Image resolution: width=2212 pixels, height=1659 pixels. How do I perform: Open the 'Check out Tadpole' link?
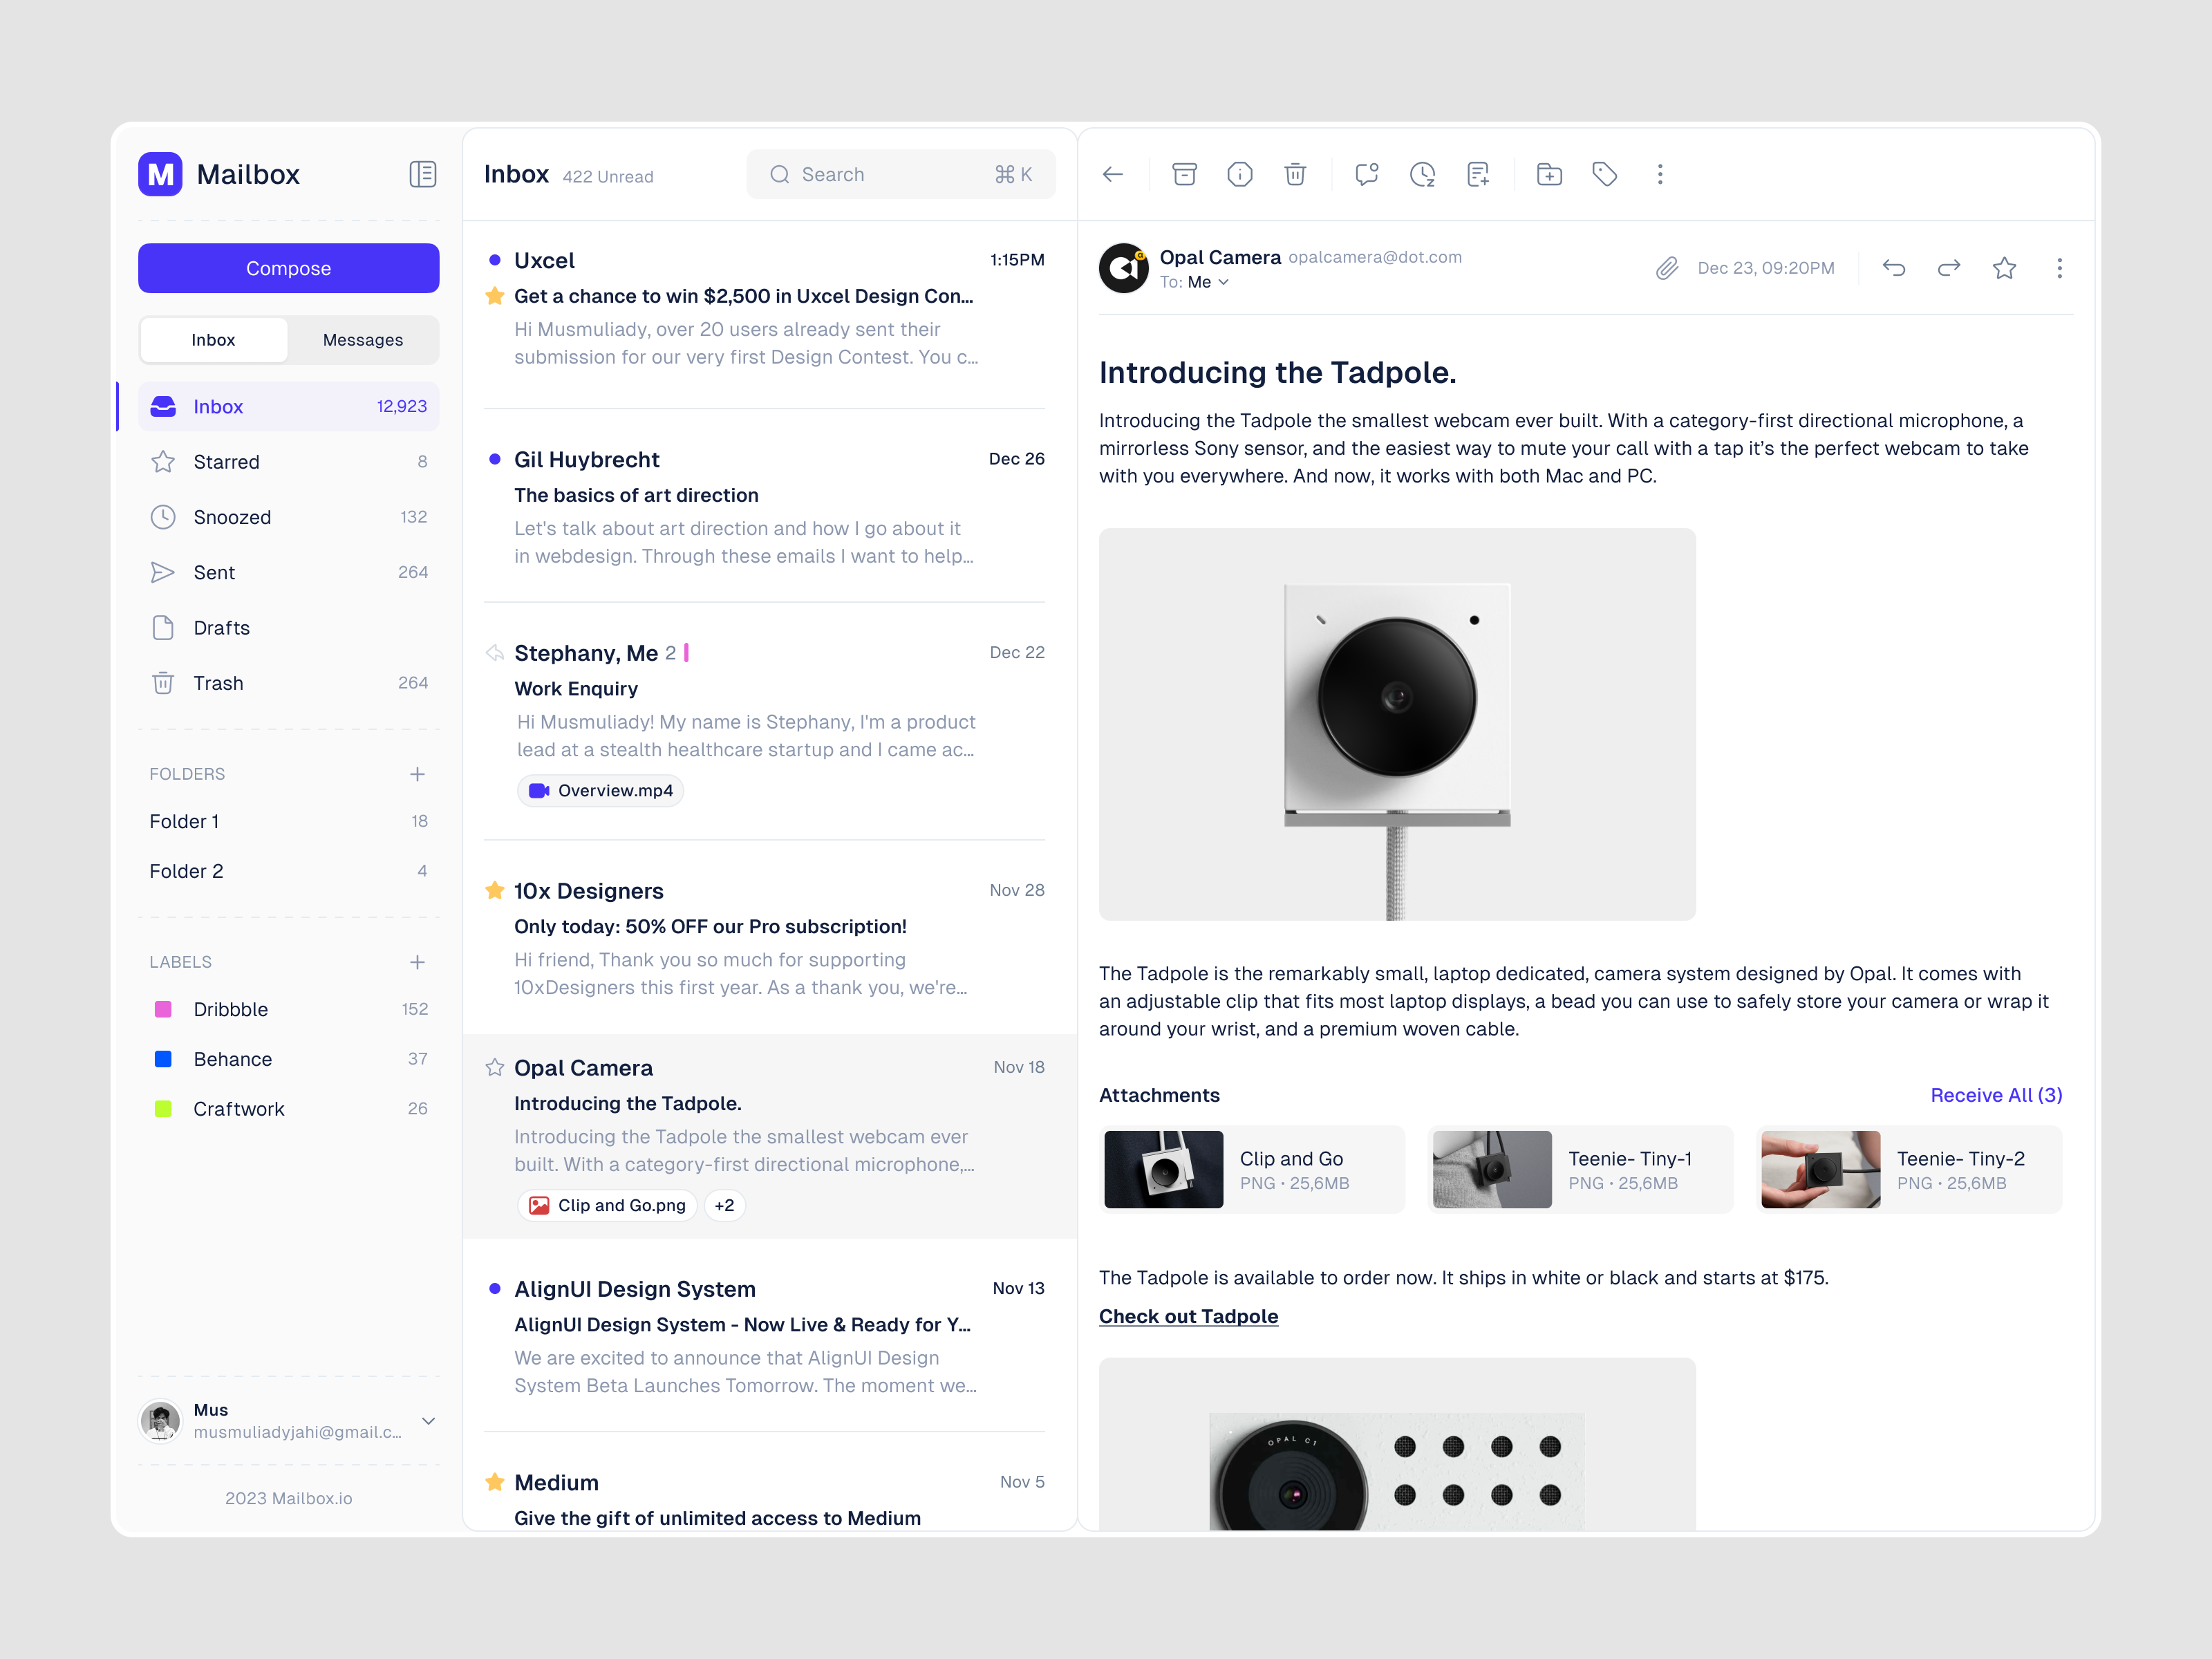(x=1188, y=1316)
